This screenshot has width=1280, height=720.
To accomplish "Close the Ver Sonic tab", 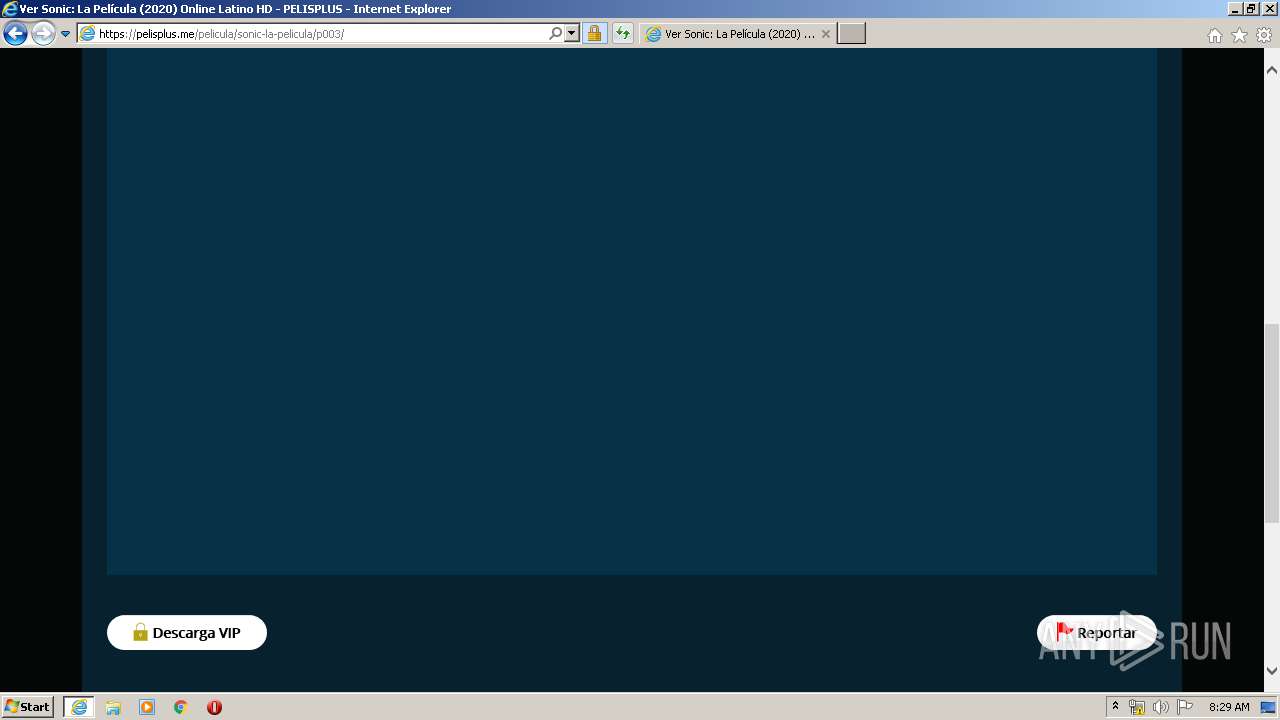I will click(x=826, y=34).
